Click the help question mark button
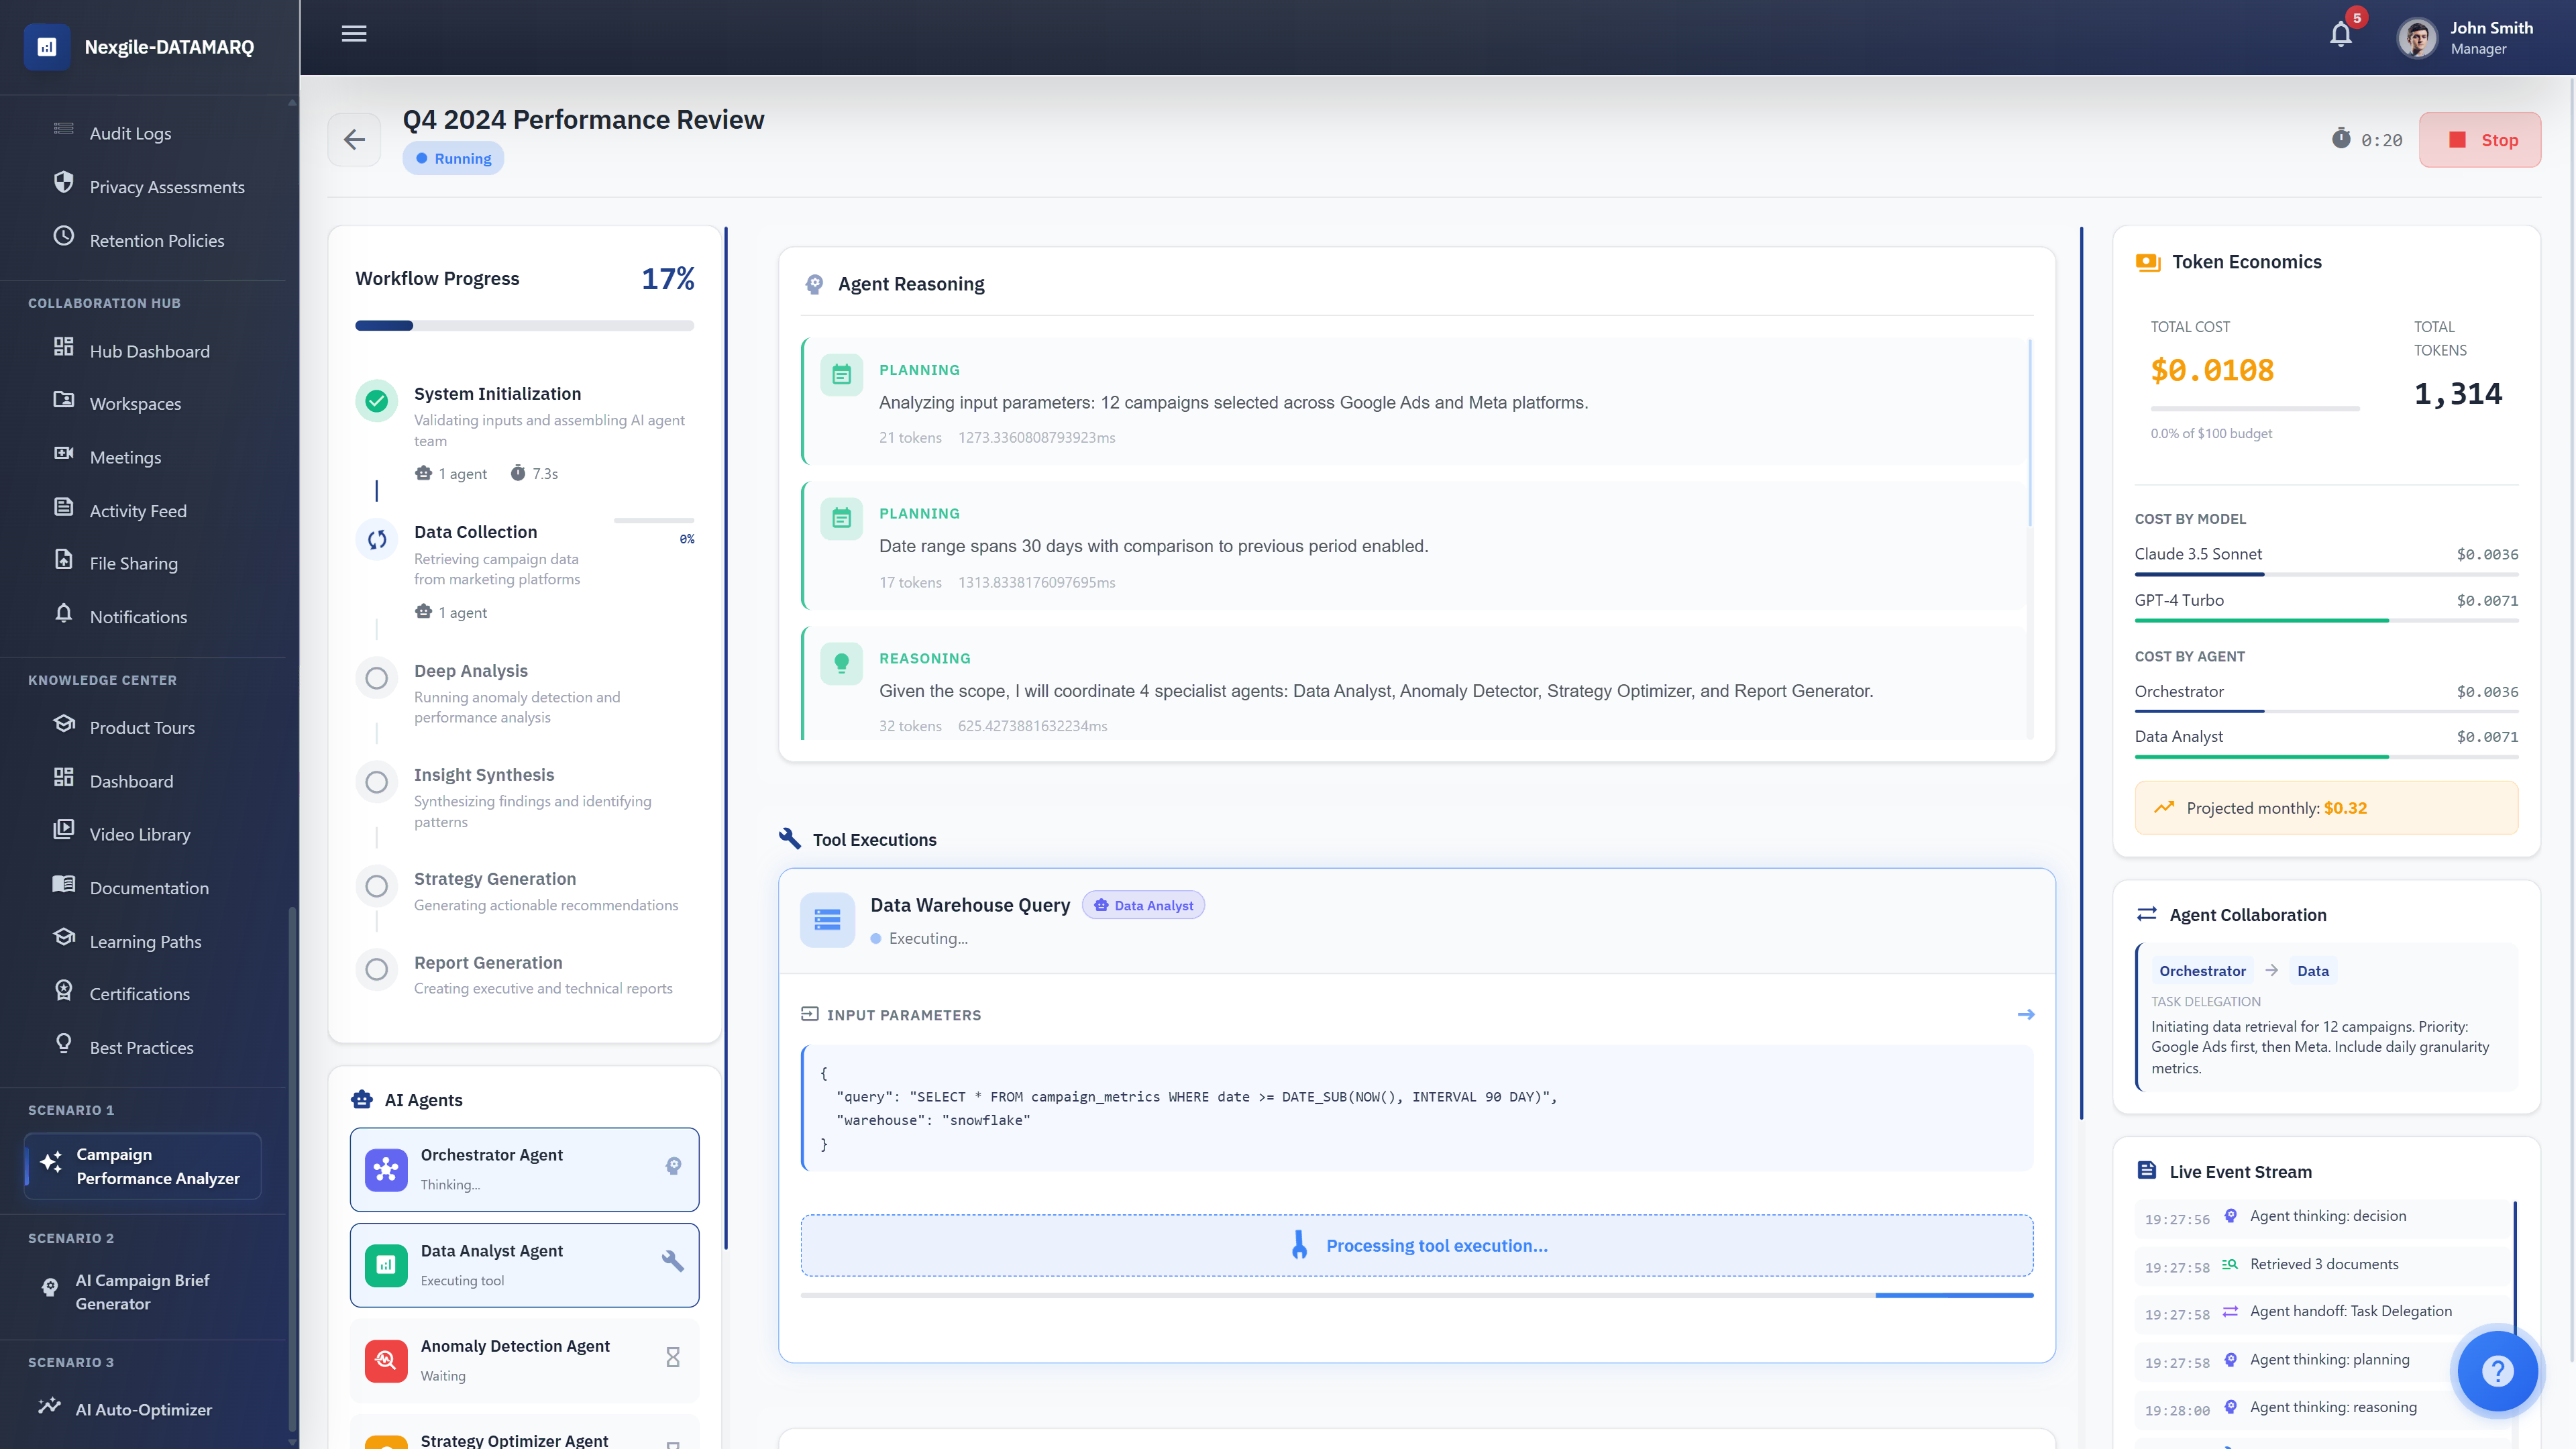This screenshot has width=2576, height=1449. tap(2497, 1371)
